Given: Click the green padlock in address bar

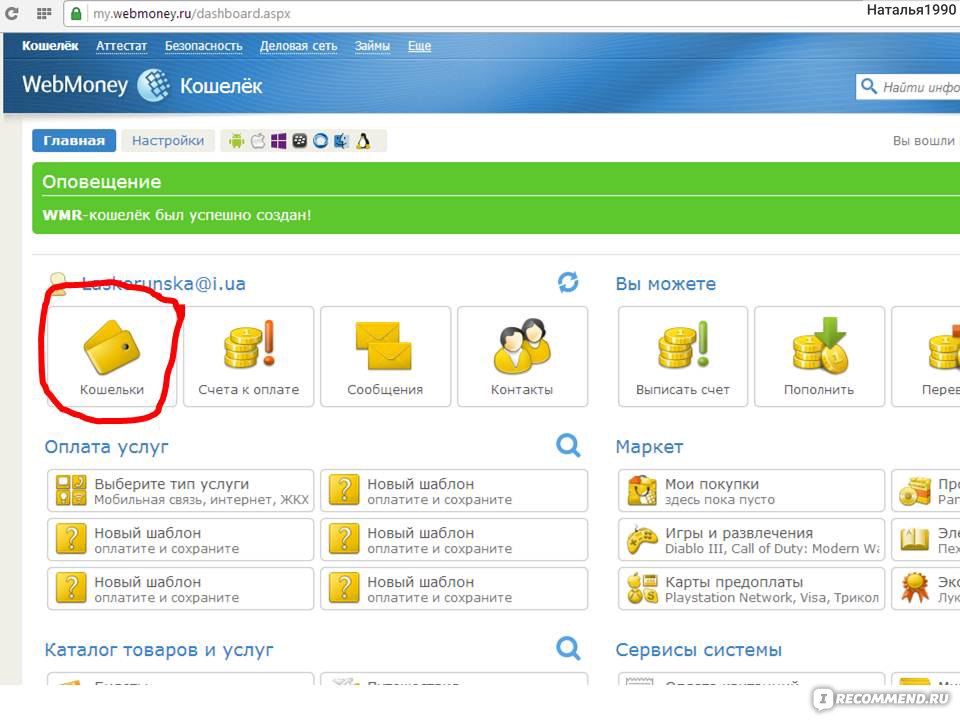Looking at the screenshot, I should (76, 13).
